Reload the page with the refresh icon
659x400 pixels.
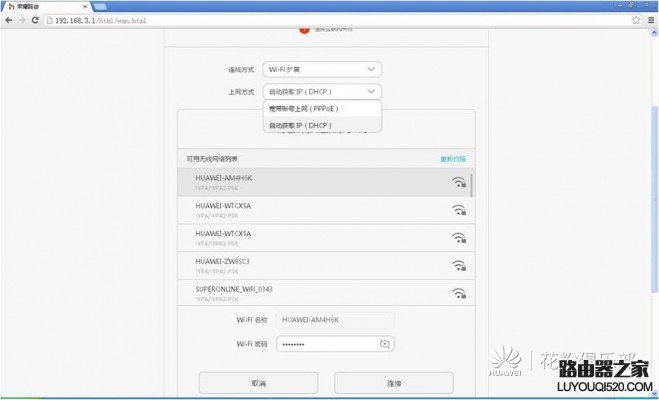[35, 20]
